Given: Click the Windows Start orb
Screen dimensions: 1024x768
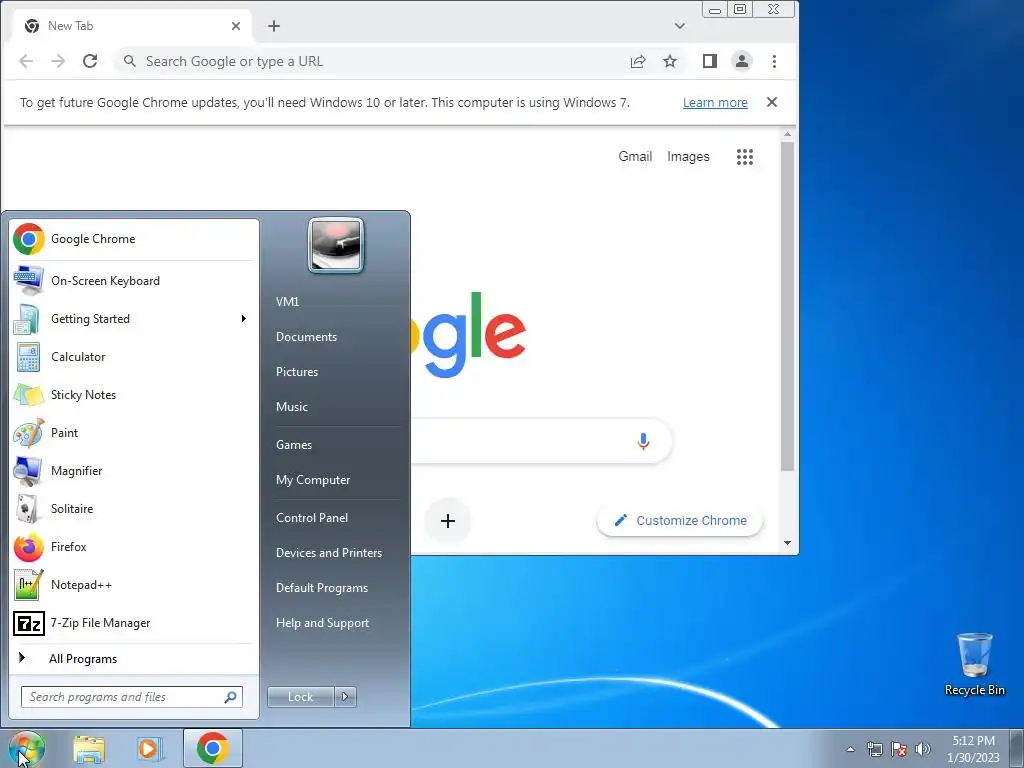Looking at the screenshot, I should click(26, 748).
